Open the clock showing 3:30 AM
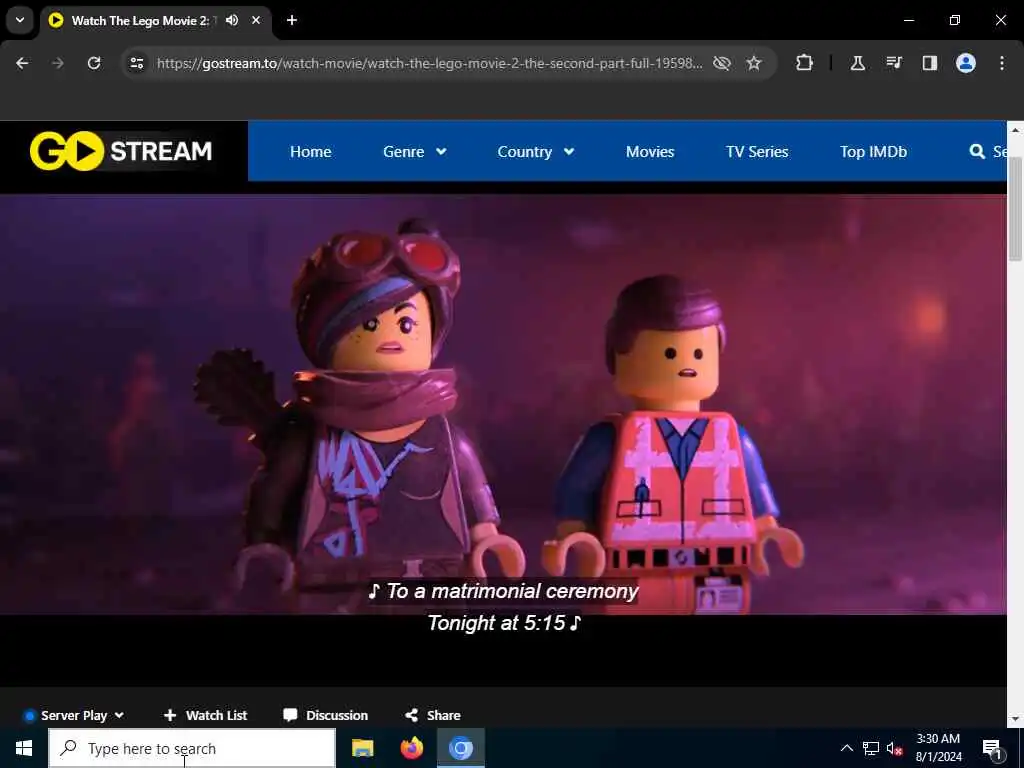 [938, 748]
